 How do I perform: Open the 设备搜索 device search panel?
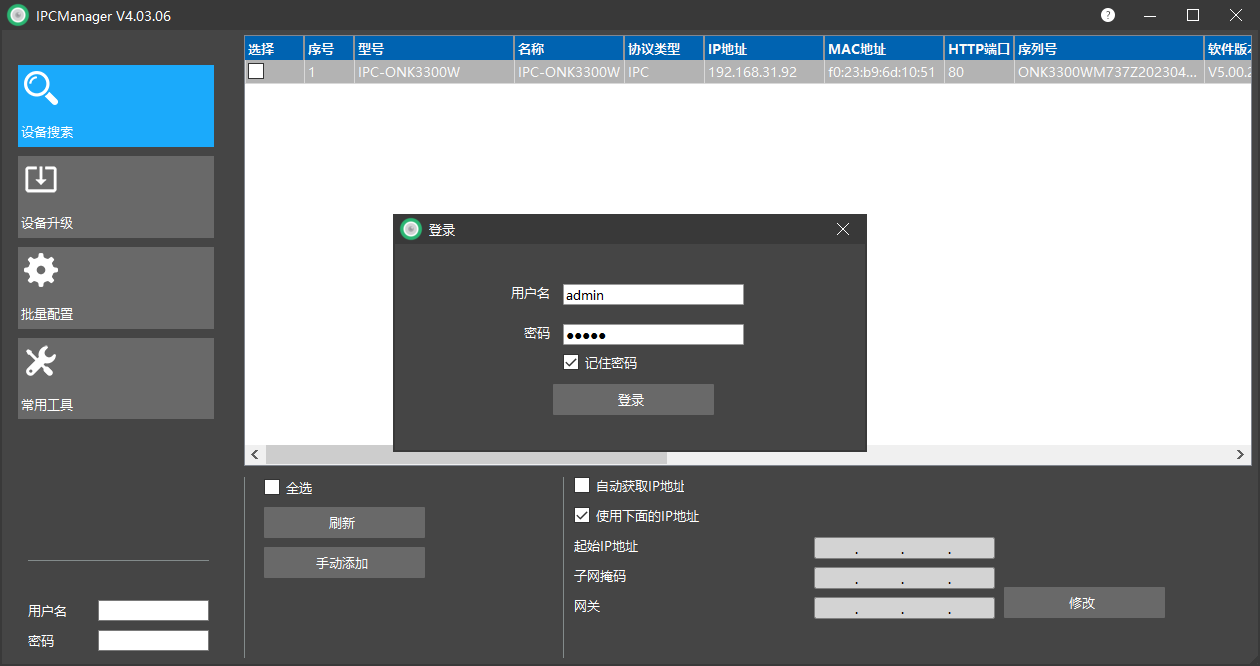coord(116,106)
